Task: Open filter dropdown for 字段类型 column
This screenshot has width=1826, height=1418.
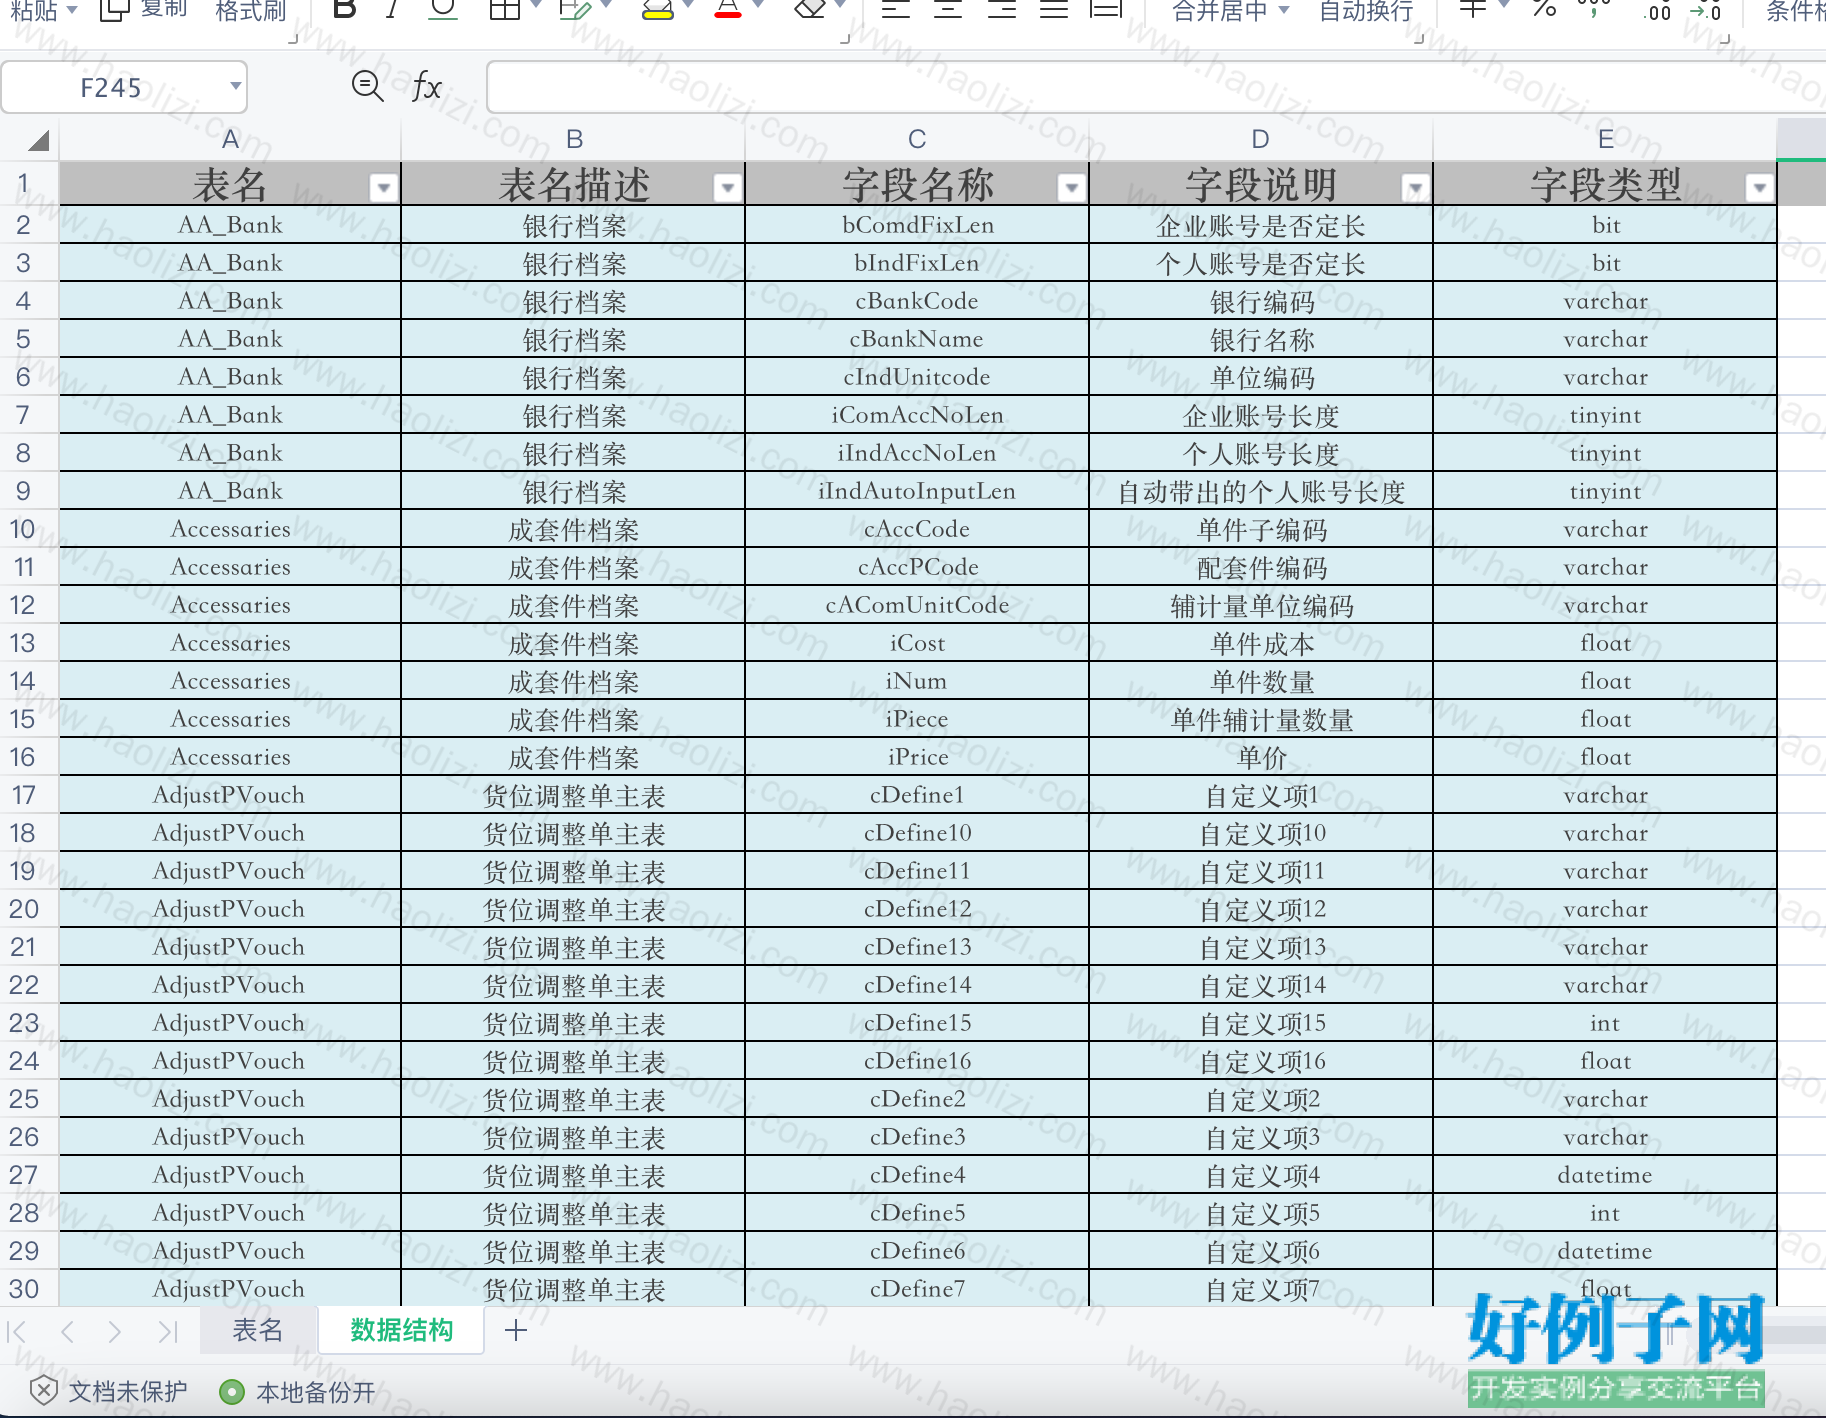Action: 1759,187
